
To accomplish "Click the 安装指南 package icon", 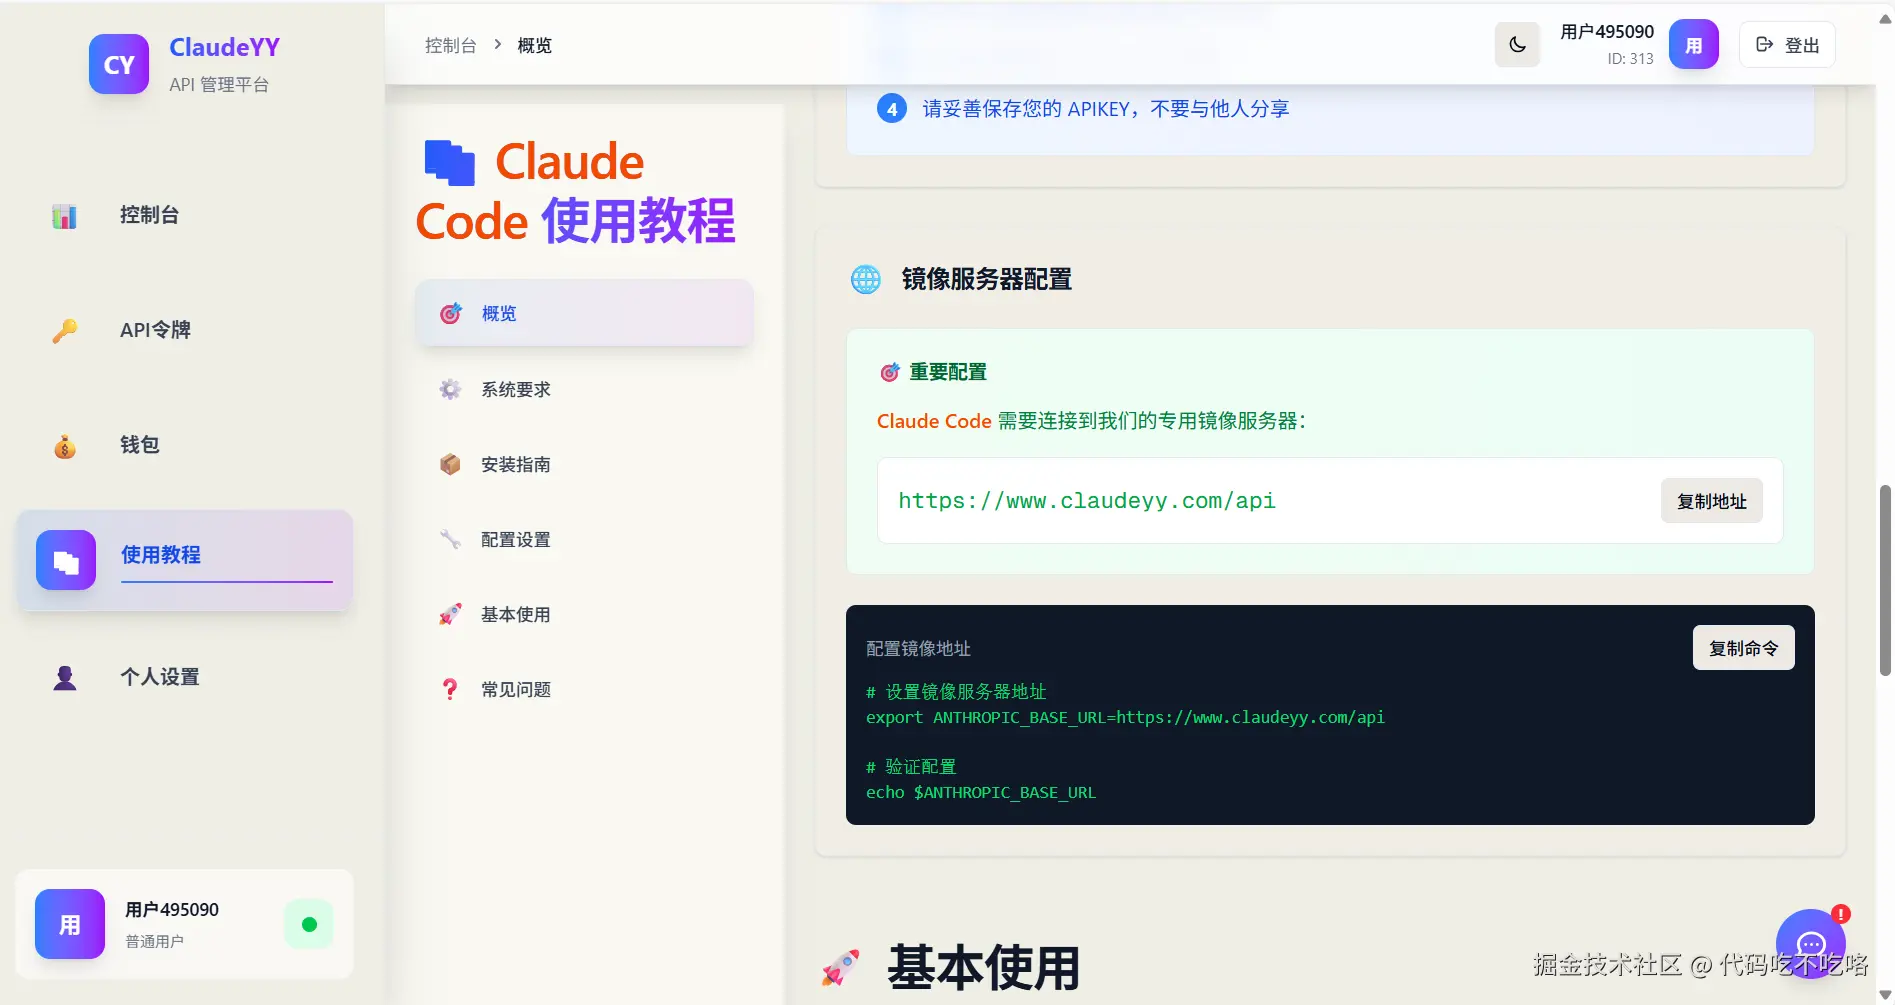I will pos(451,464).
